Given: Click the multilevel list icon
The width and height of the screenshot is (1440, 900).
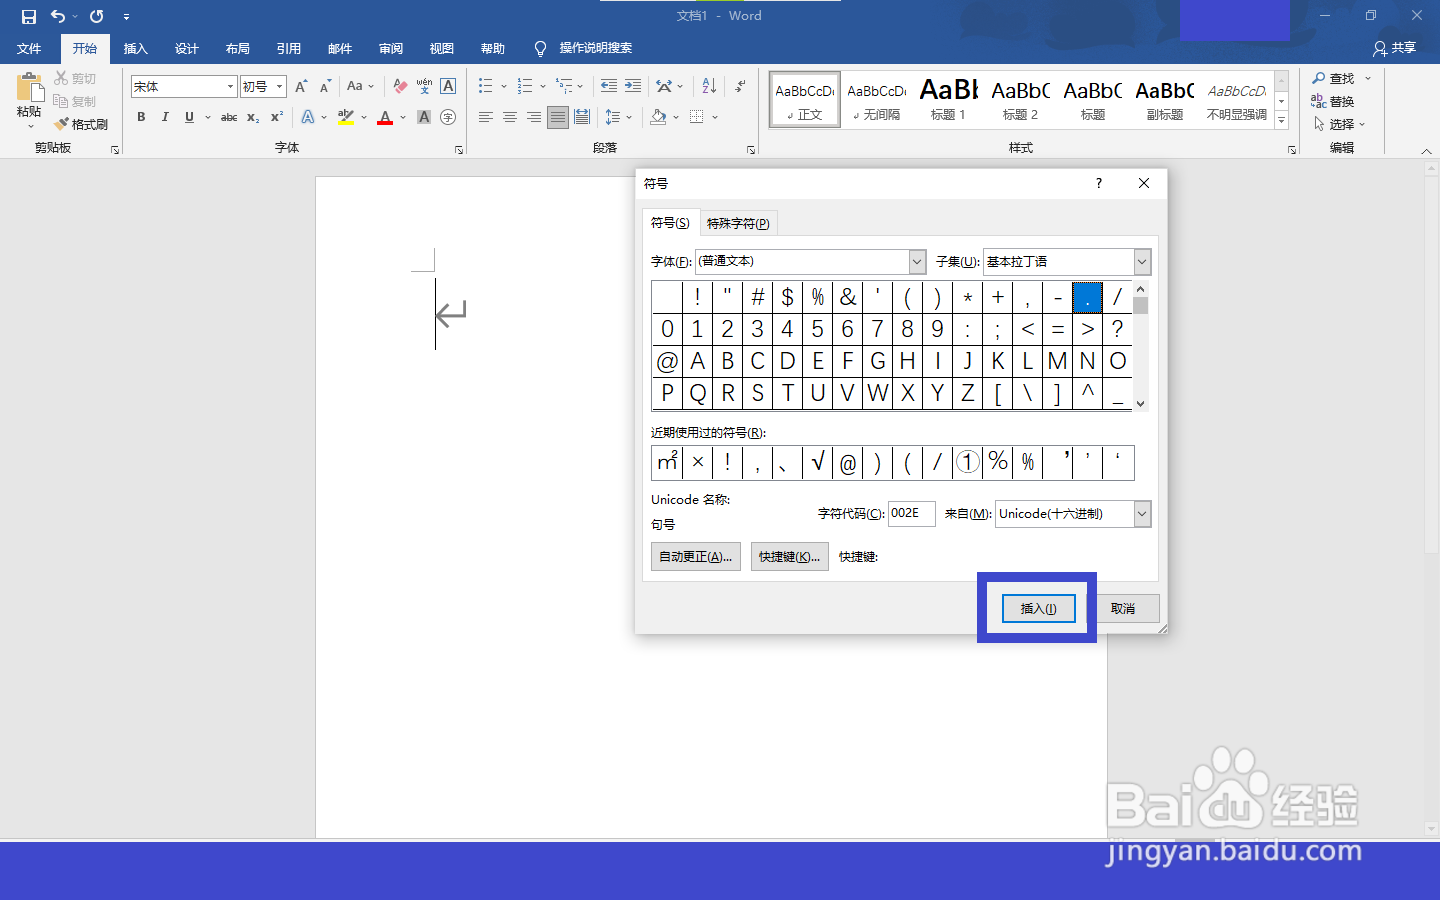Looking at the screenshot, I should point(564,87).
